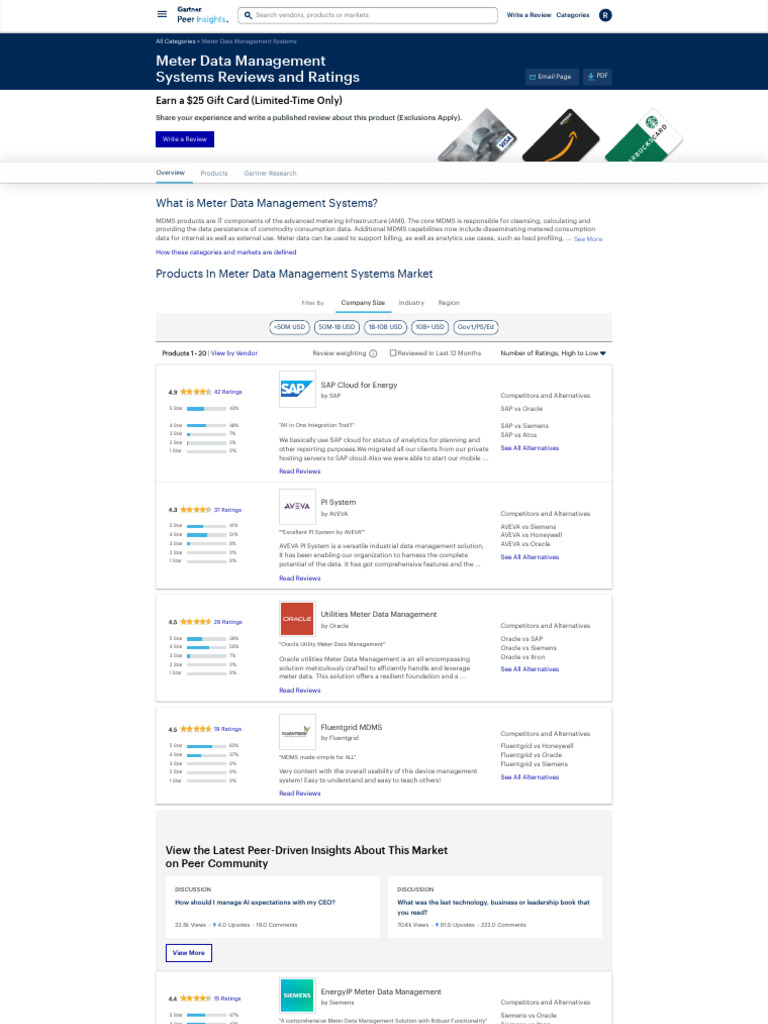The height and width of the screenshot is (1024, 768).
Task: Click the search magnifier icon
Action: point(248,15)
